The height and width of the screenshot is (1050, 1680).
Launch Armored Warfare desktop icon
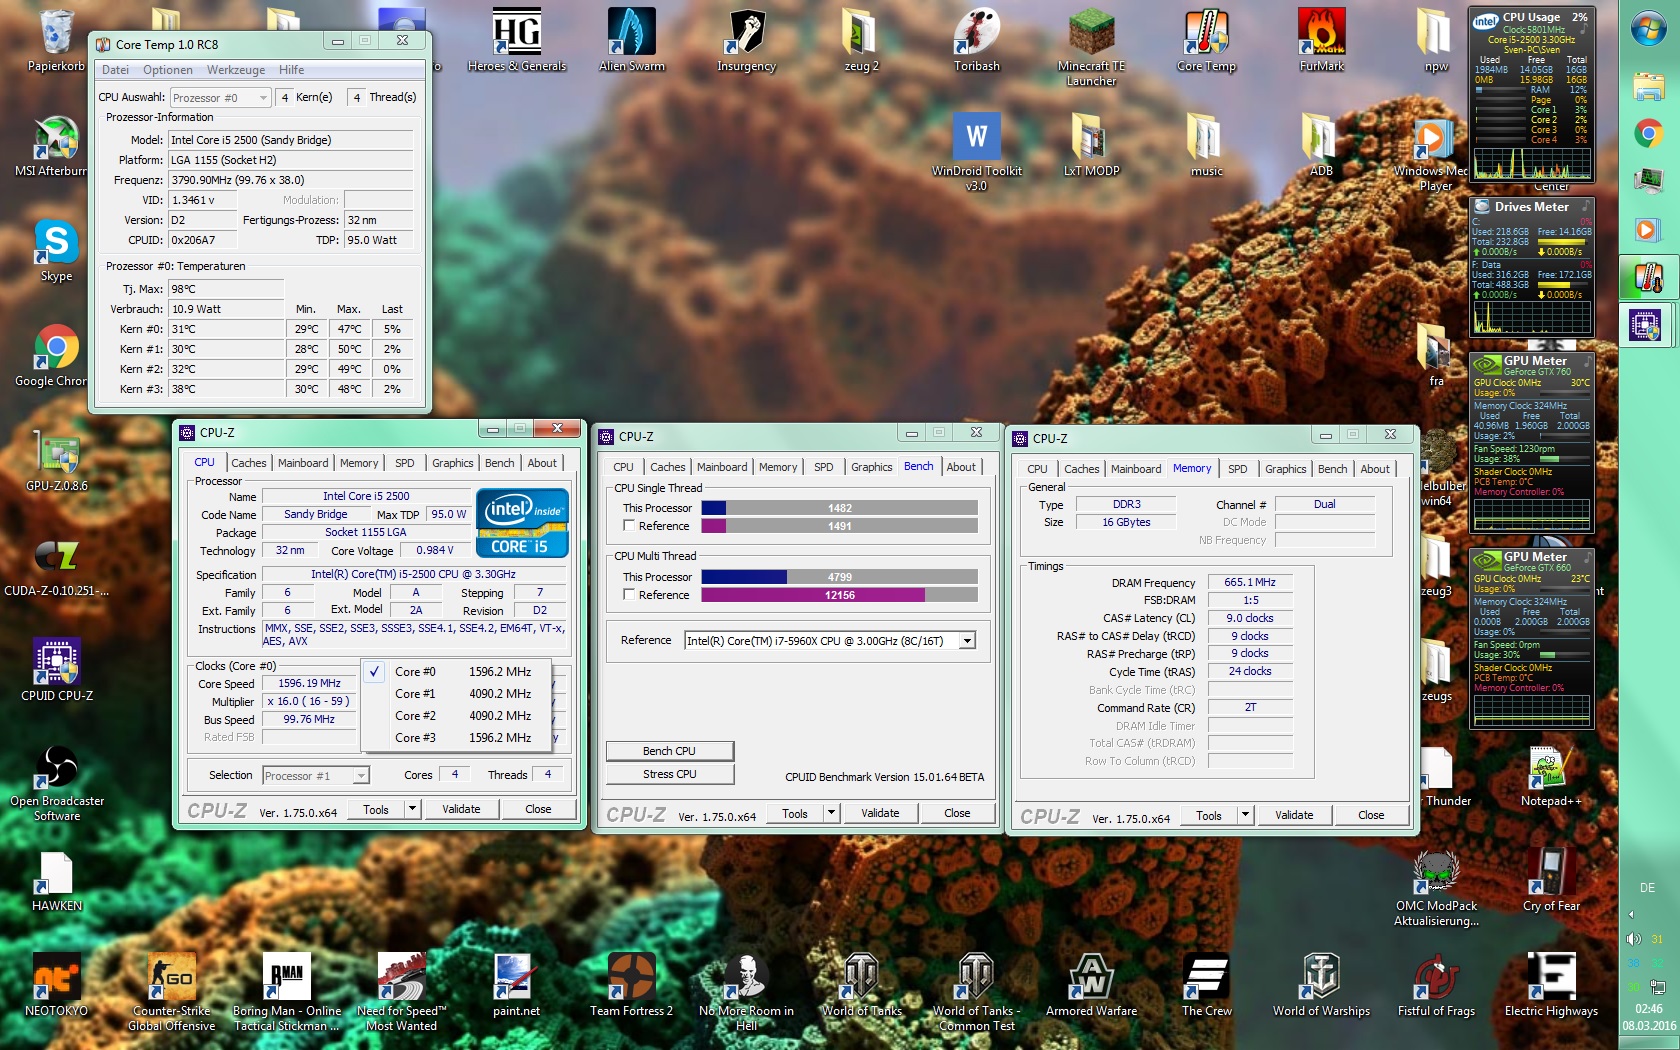coord(1091,986)
